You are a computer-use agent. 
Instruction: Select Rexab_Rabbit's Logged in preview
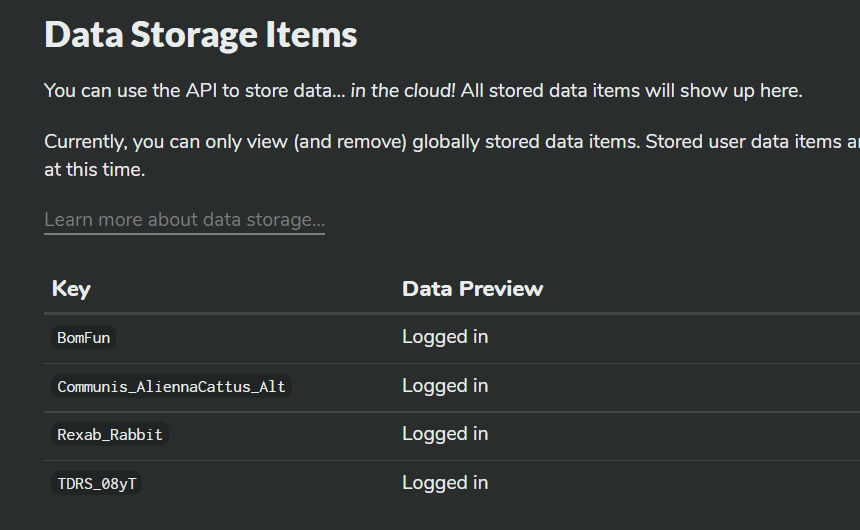445,434
